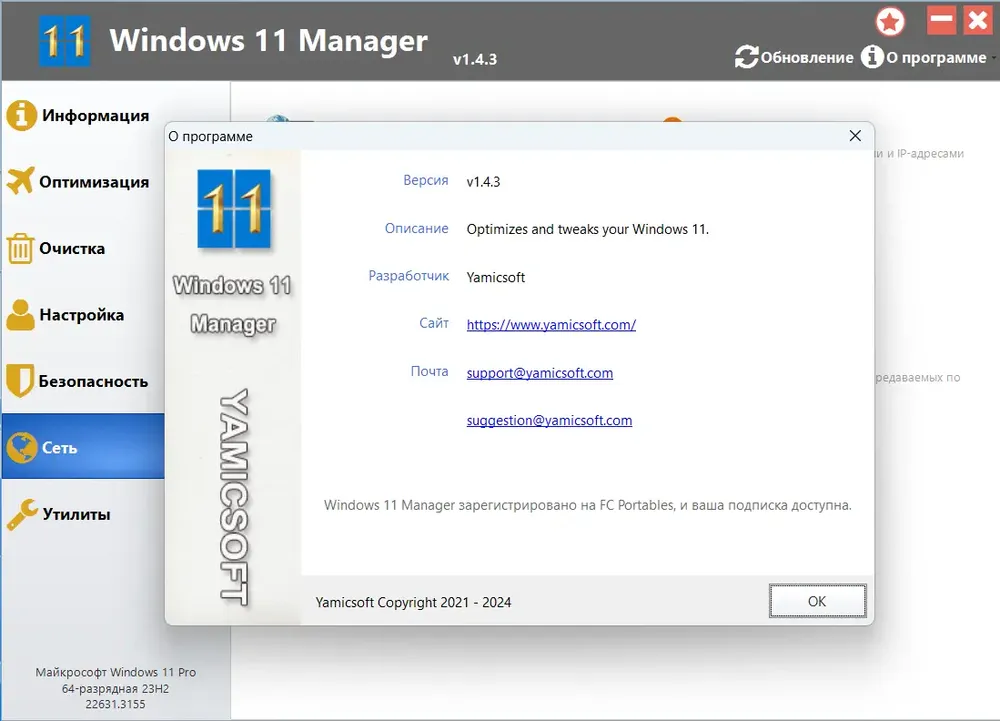
Task: Open the Информация section
Action: point(96,115)
